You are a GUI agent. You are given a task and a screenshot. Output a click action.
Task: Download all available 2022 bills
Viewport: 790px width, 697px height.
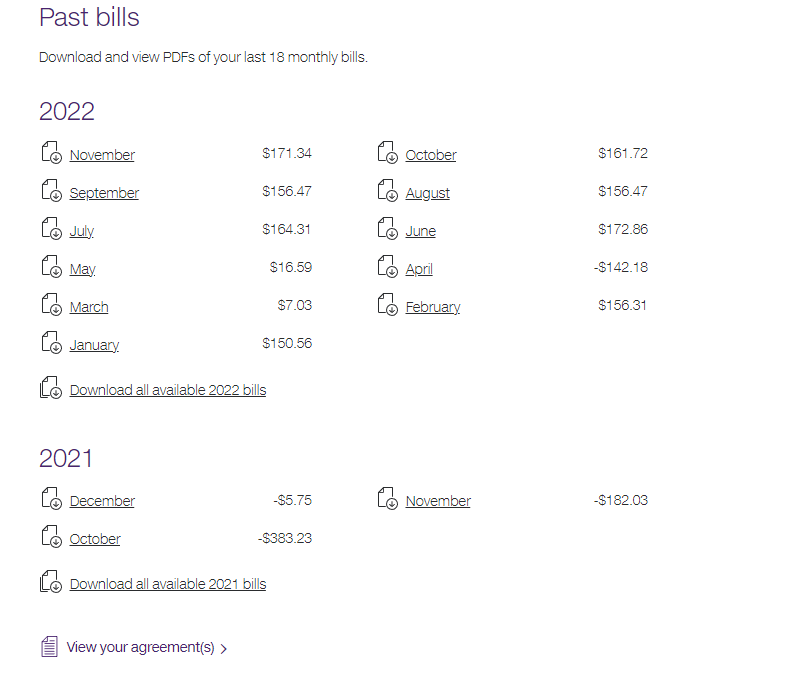tap(168, 390)
